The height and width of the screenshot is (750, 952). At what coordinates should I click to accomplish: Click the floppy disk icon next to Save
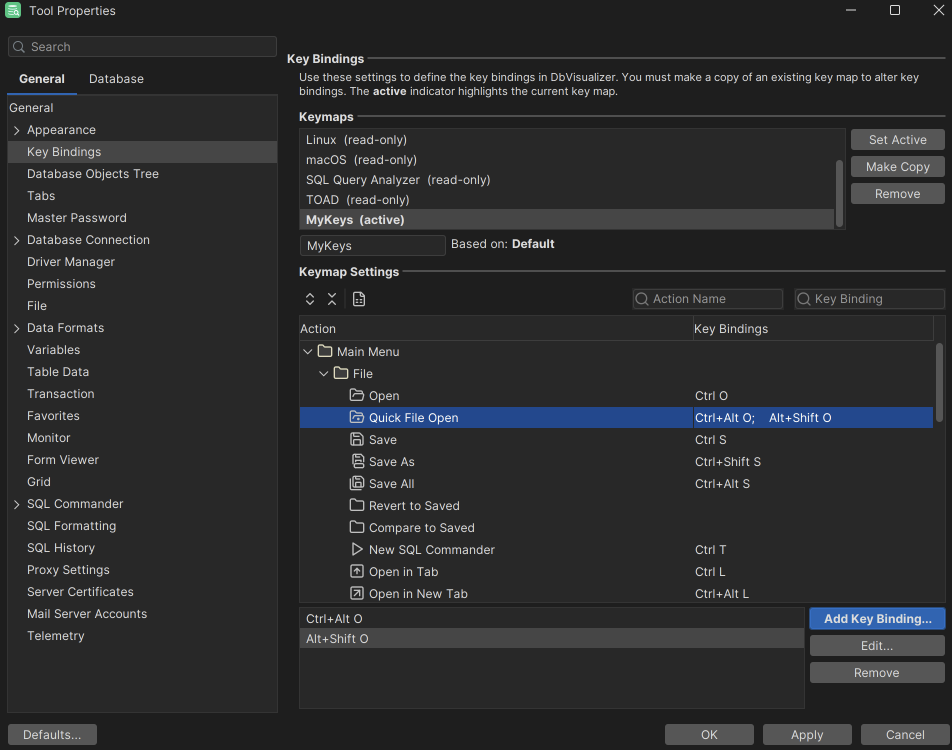click(x=357, y=439)
